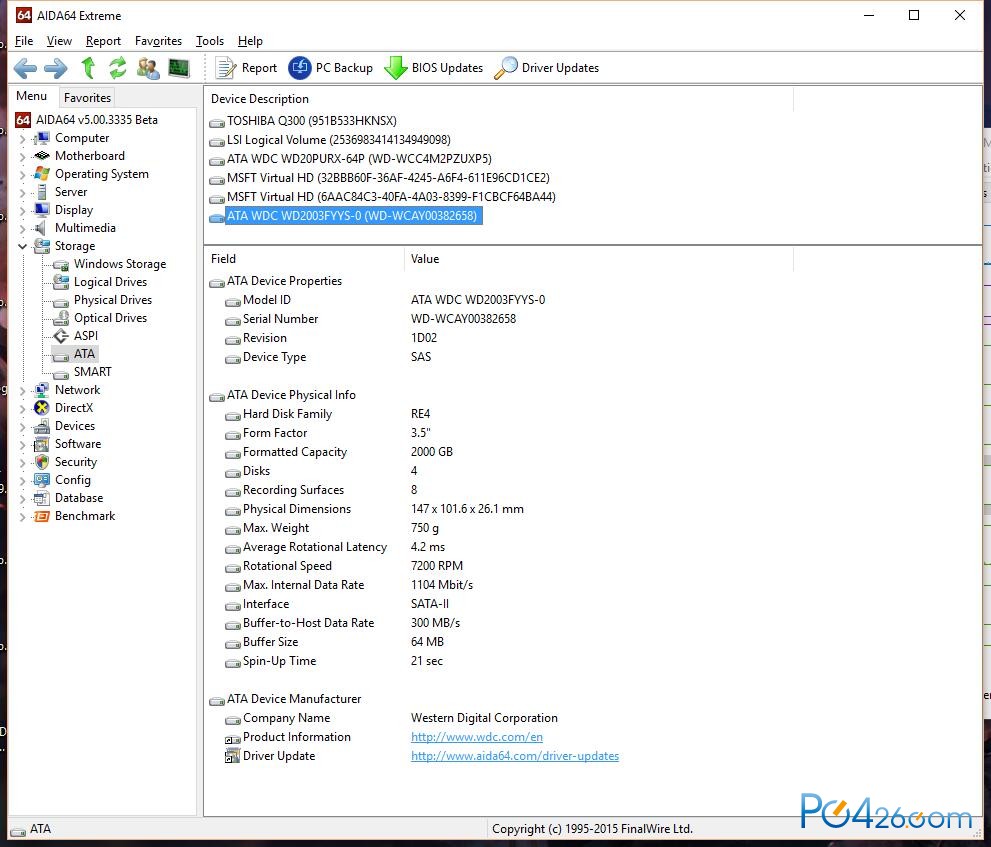Select Physical Drives in the tree
991x847 pixels.
coord(112,300)
